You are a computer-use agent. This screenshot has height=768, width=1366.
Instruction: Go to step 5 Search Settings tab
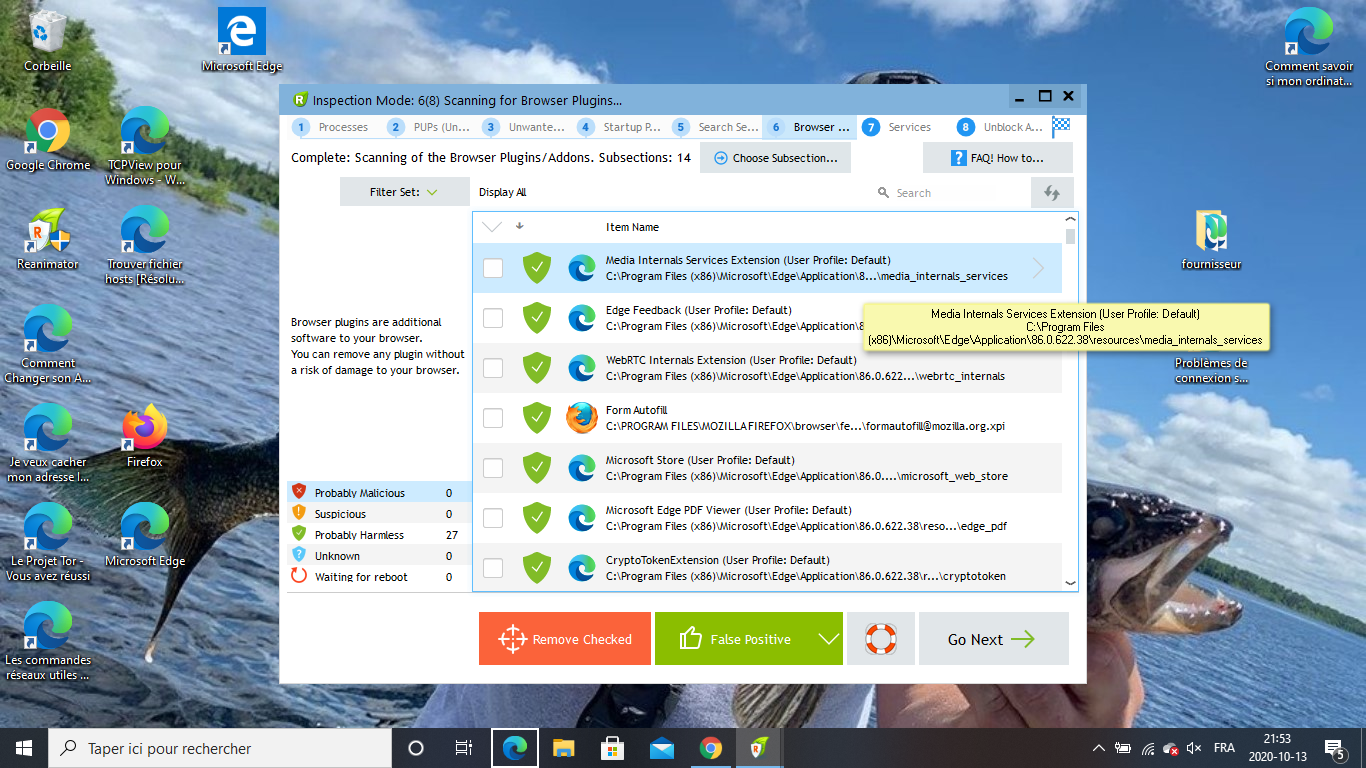coord(715,127)
